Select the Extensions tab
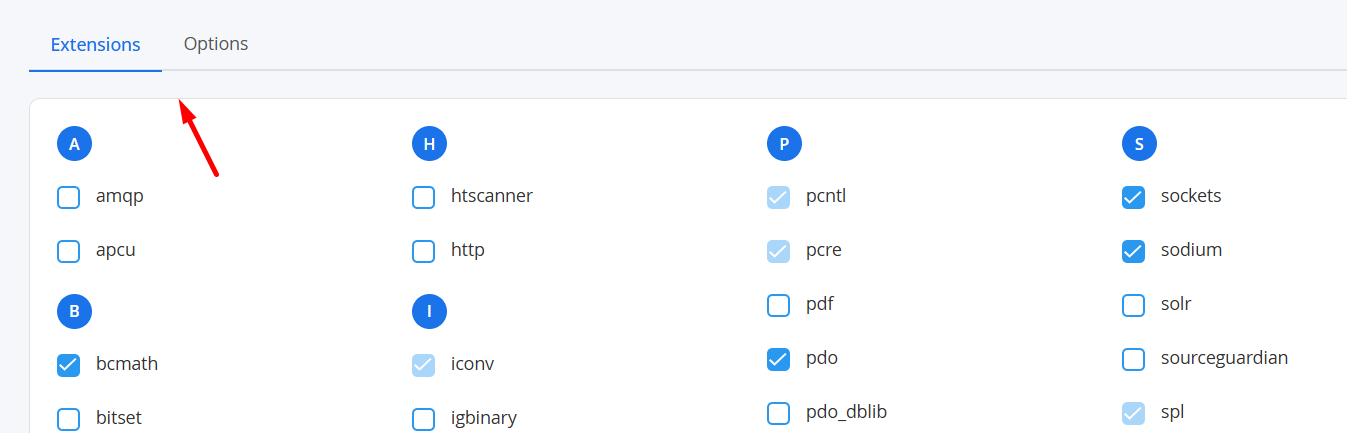 tap(96, 45)
